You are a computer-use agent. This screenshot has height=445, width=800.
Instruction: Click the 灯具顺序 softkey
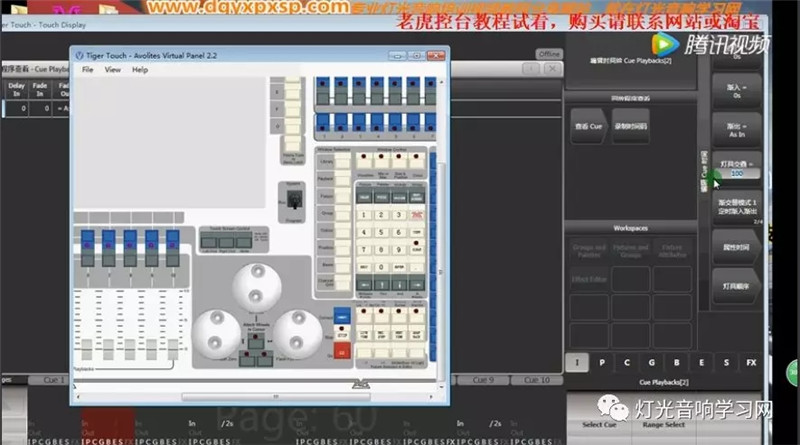pyautogui.click(x=736, y=286)
